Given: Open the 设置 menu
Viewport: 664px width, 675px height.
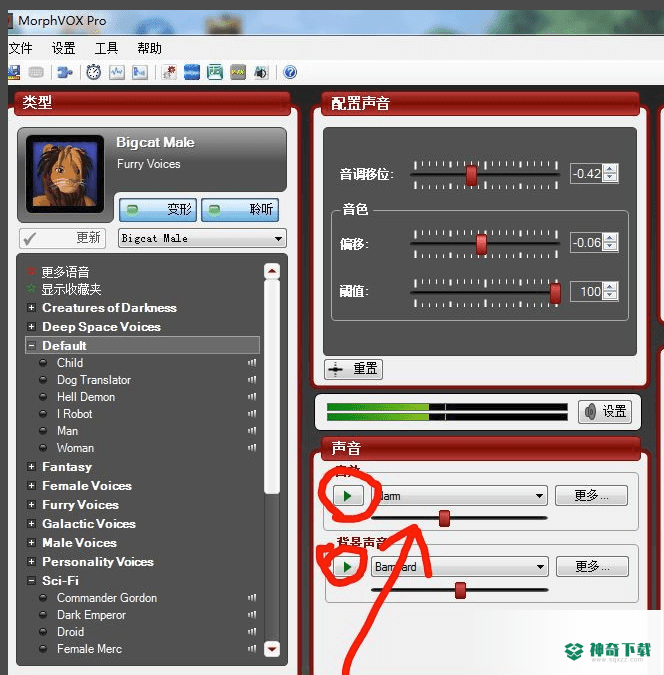Looking at the screenshot, I should coord(63,48).
